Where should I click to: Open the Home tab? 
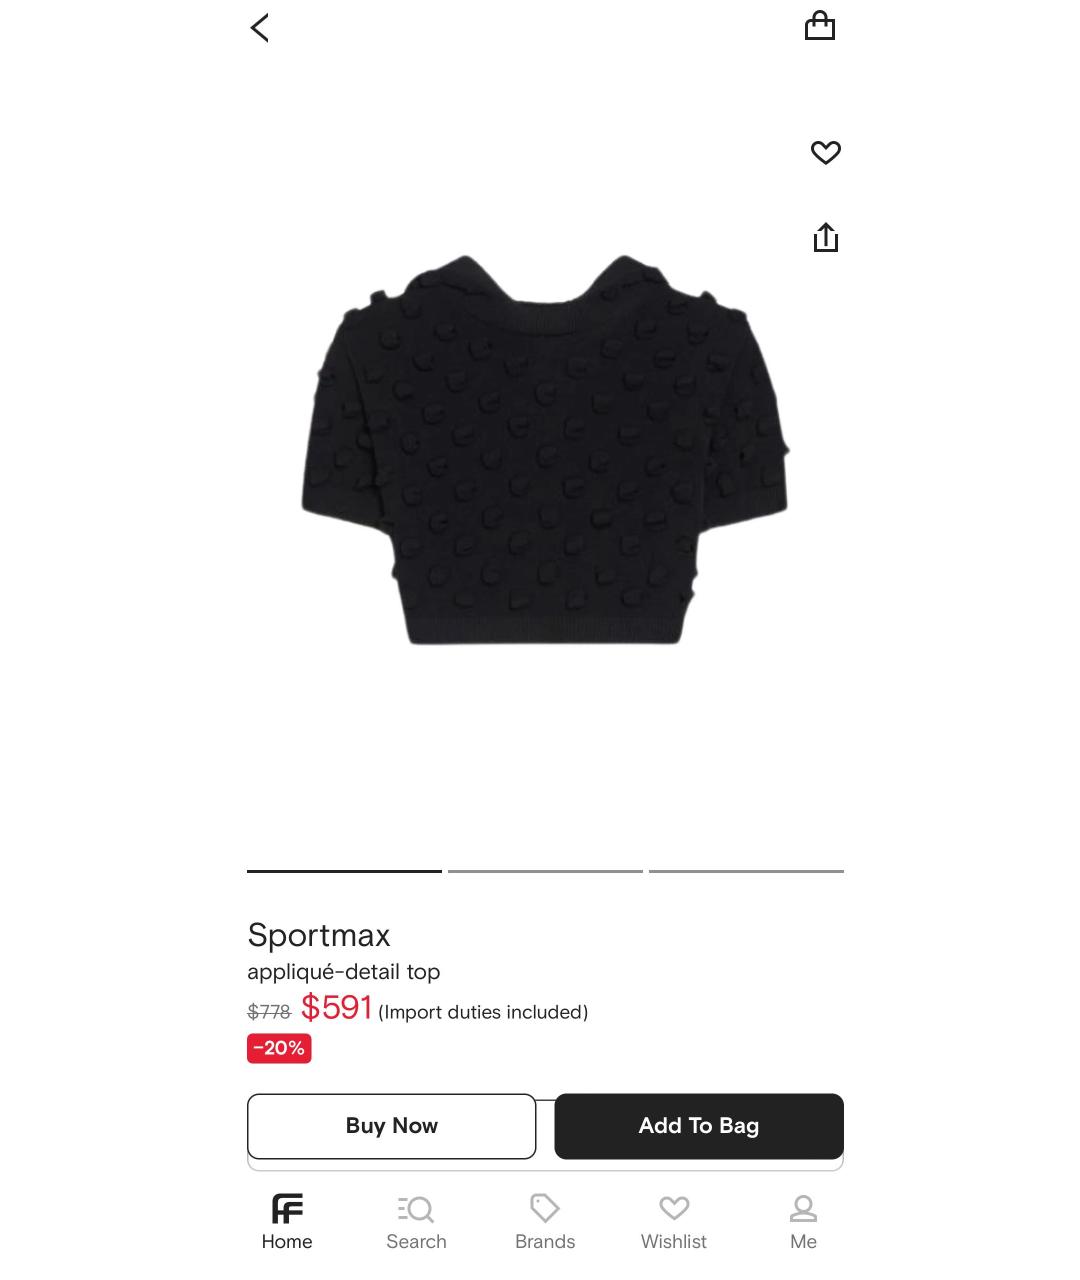point(287,1222)
